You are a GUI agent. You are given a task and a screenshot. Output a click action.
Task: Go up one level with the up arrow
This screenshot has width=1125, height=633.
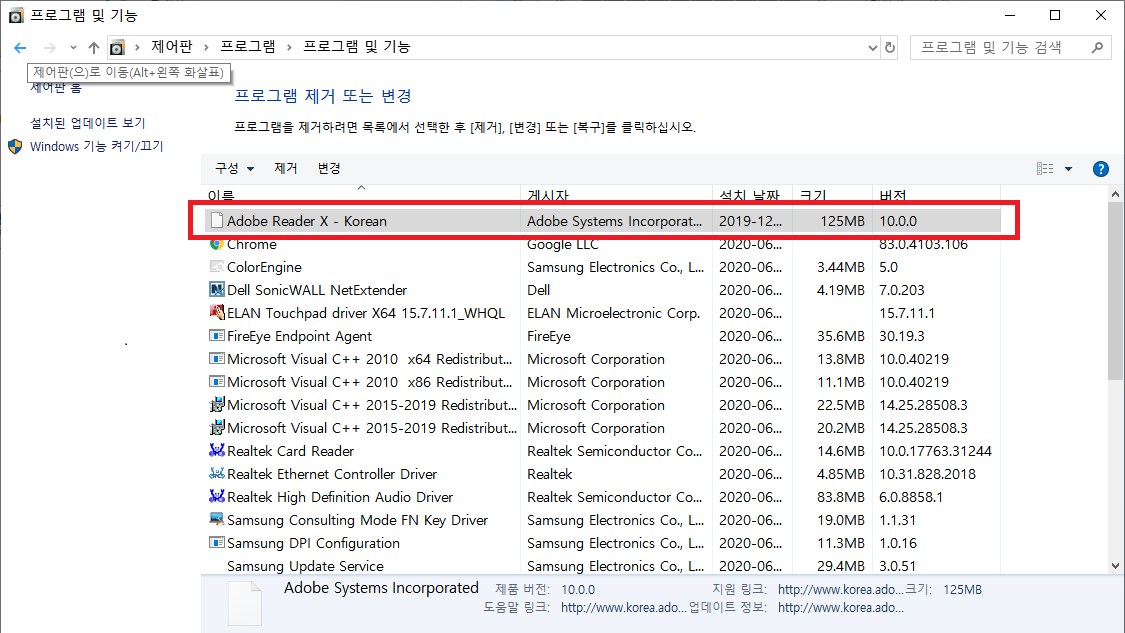click(94, 47)
